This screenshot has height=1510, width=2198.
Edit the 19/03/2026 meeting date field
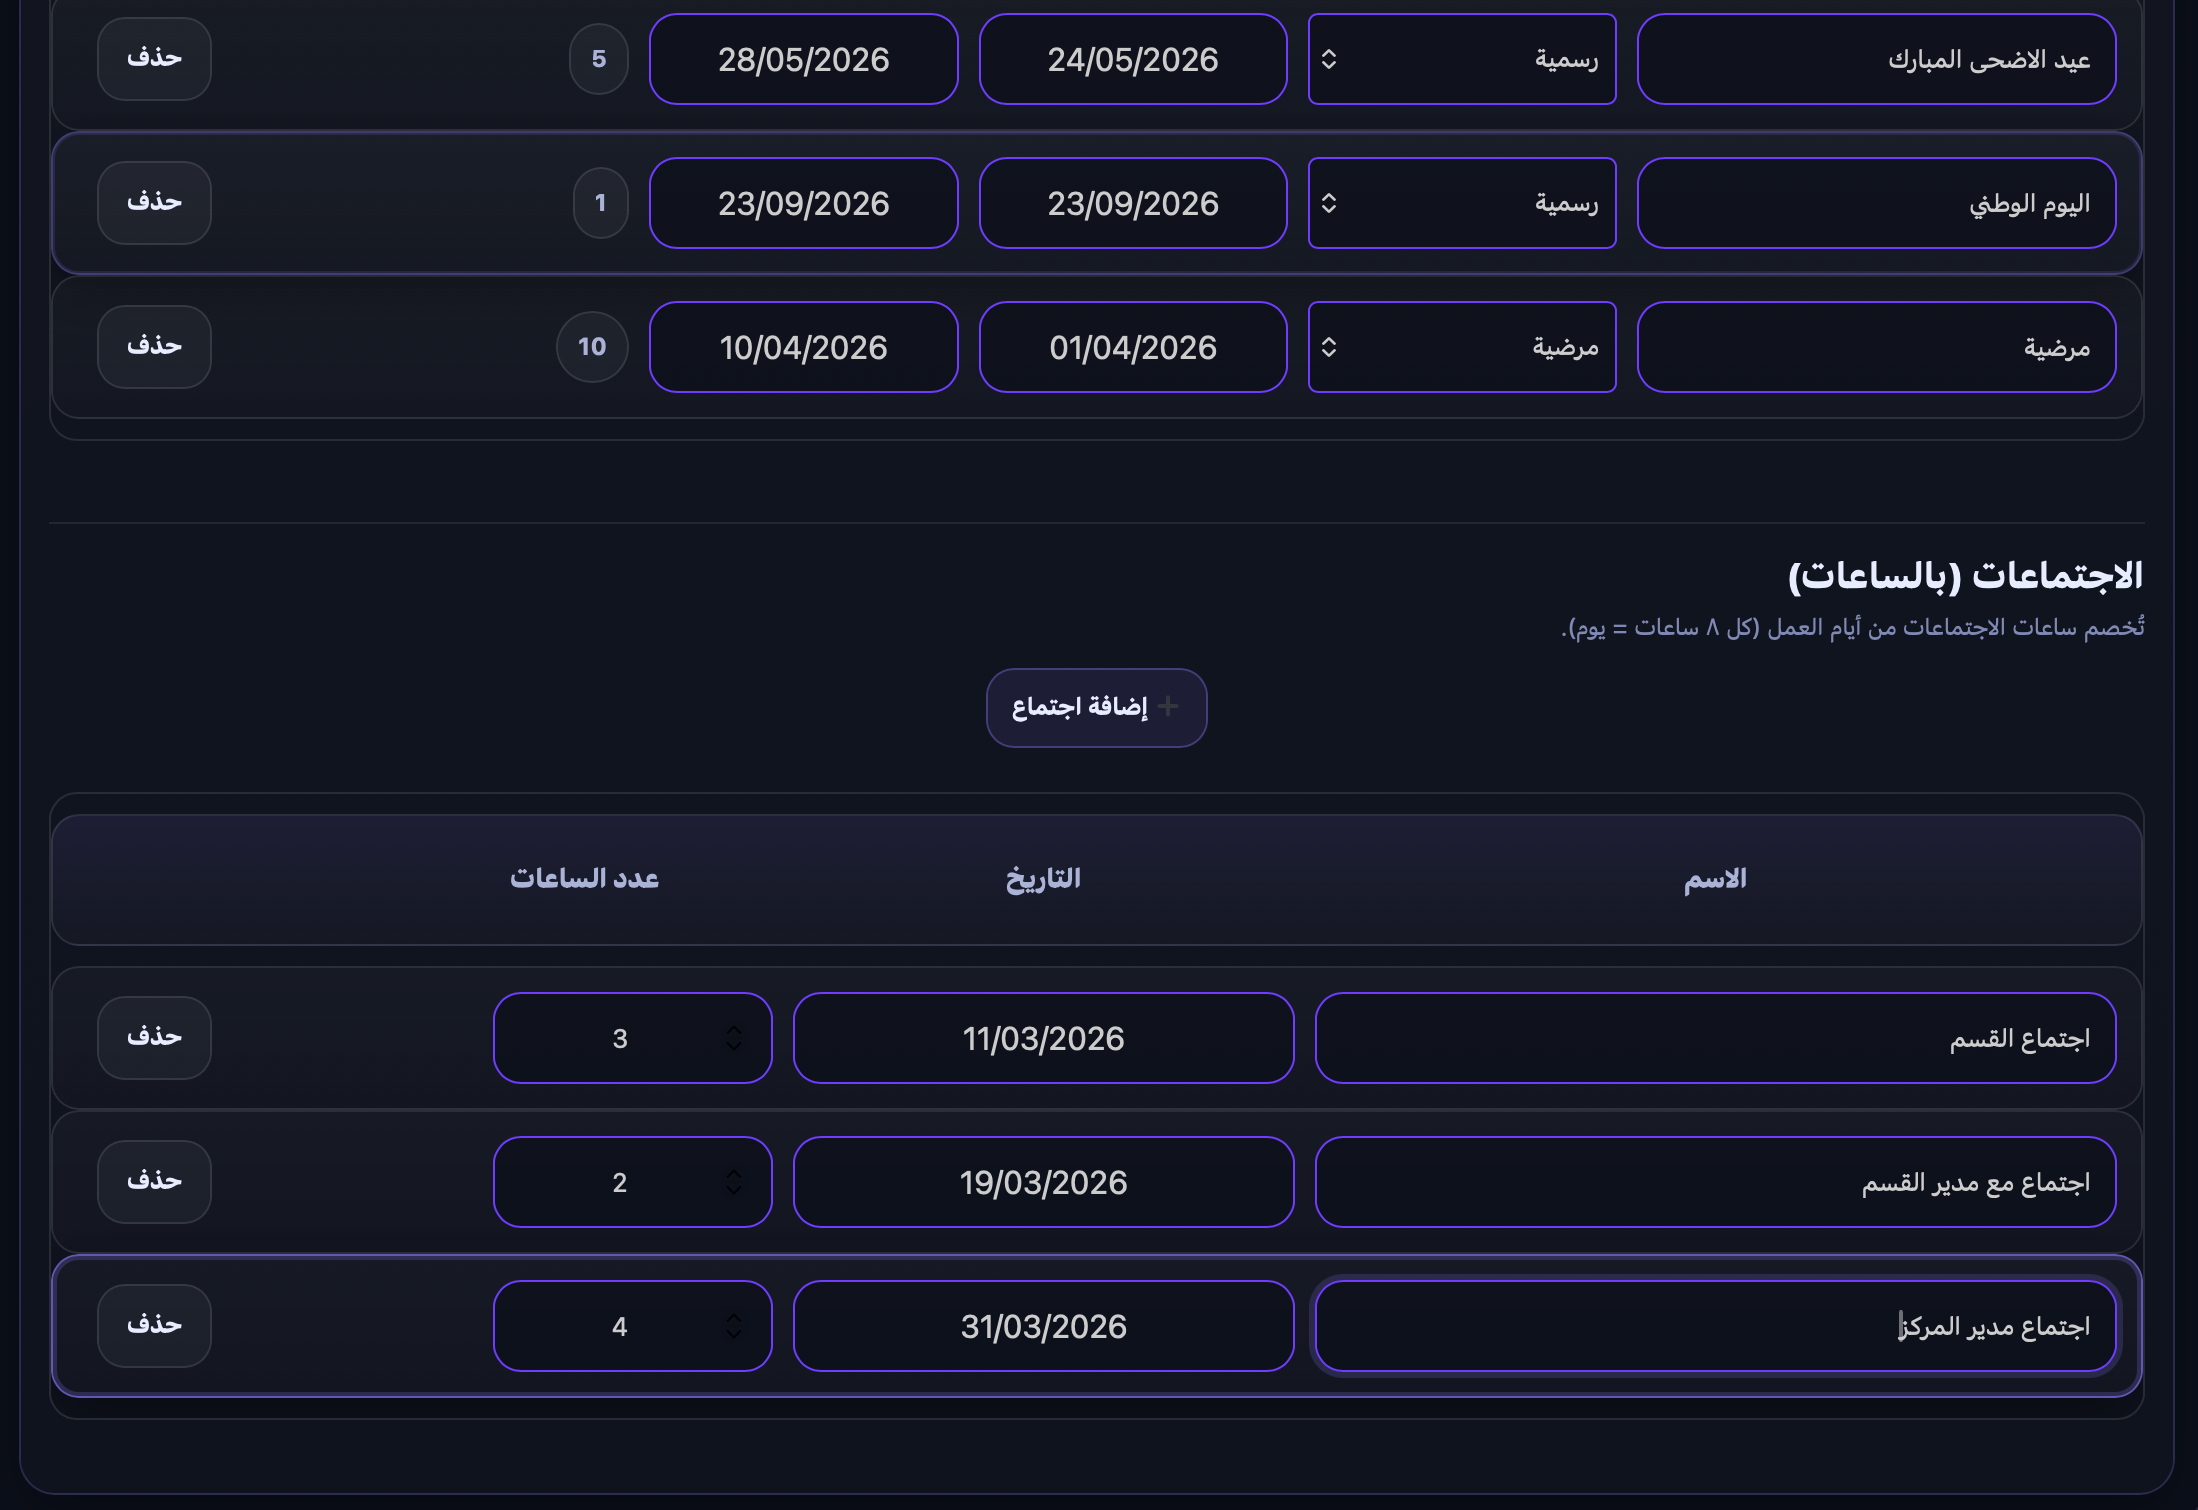coord(1043,1182)
